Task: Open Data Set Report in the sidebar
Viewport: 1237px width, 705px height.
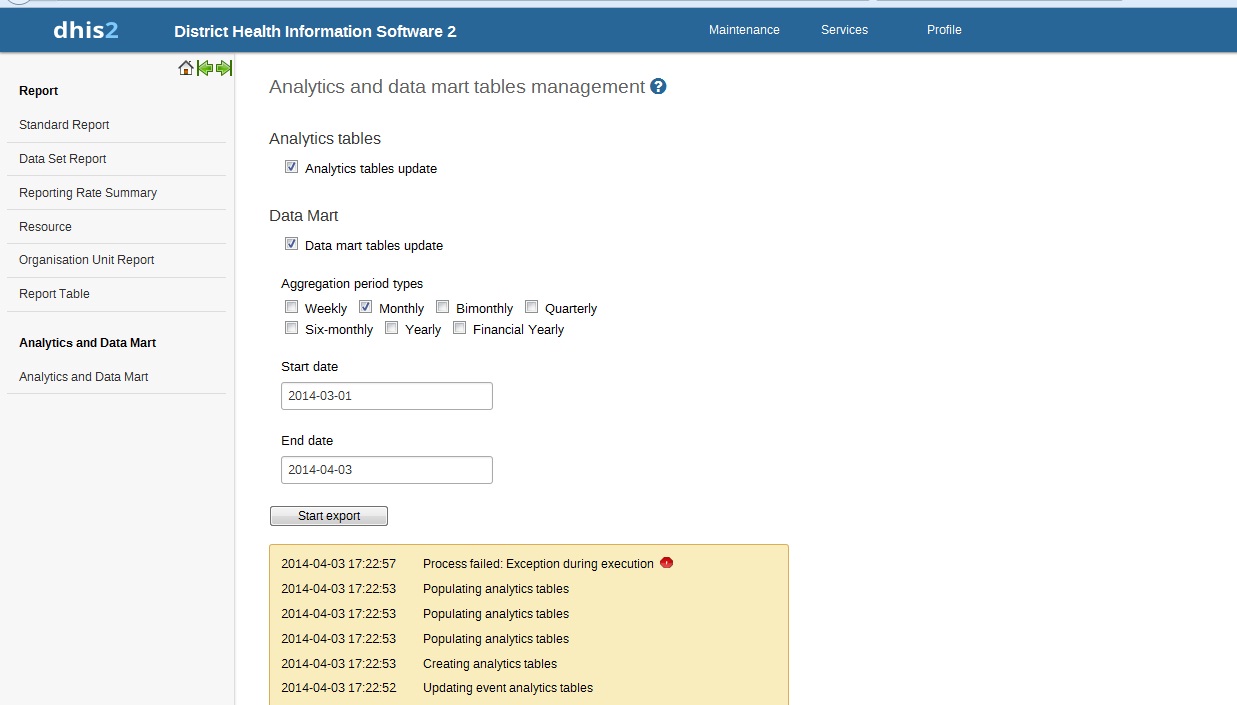Action: point(62,159)
